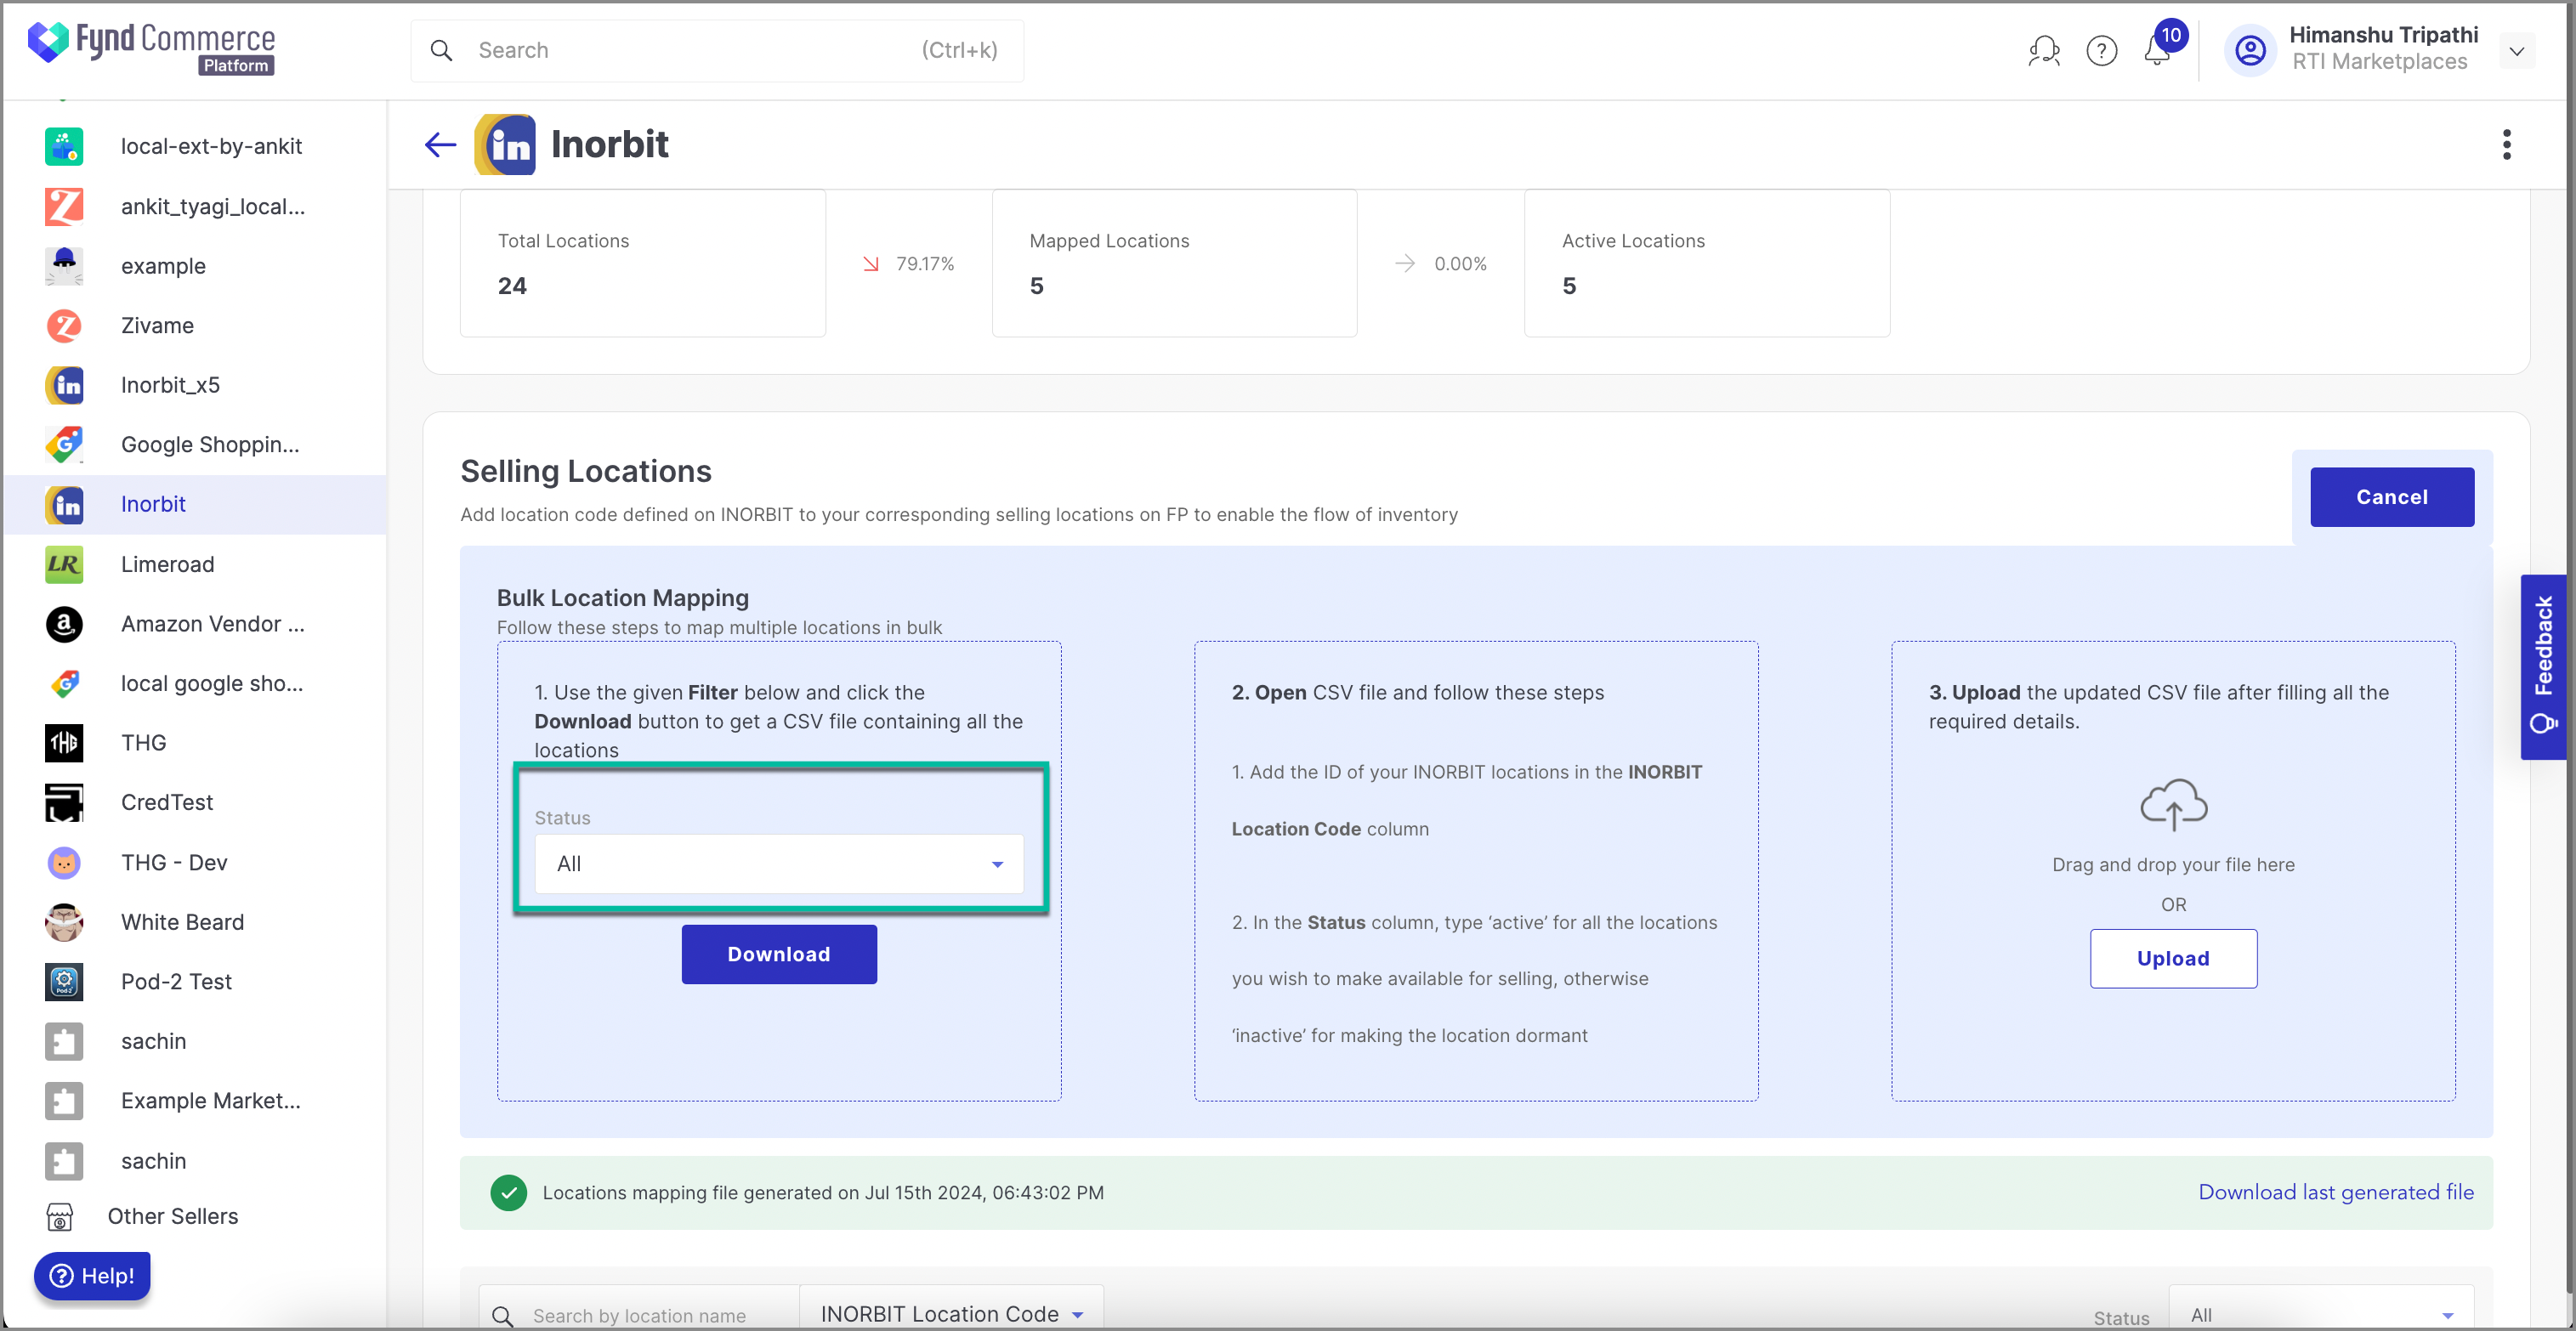Open White Beard from the sidebar
This screenshot has width=2576, height=1331.
click(195, 922)
